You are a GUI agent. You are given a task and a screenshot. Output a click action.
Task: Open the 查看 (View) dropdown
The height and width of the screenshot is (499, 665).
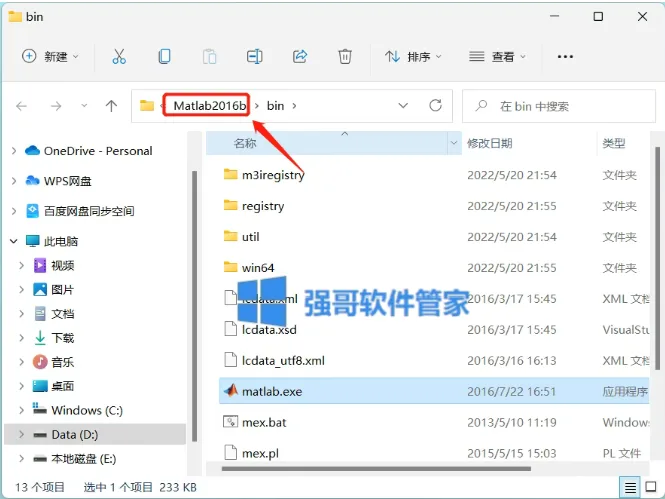tap(497, 56)
